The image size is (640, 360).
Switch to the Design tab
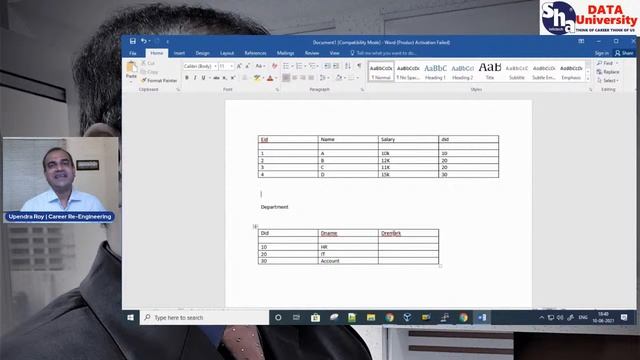[x=202, y=53]
